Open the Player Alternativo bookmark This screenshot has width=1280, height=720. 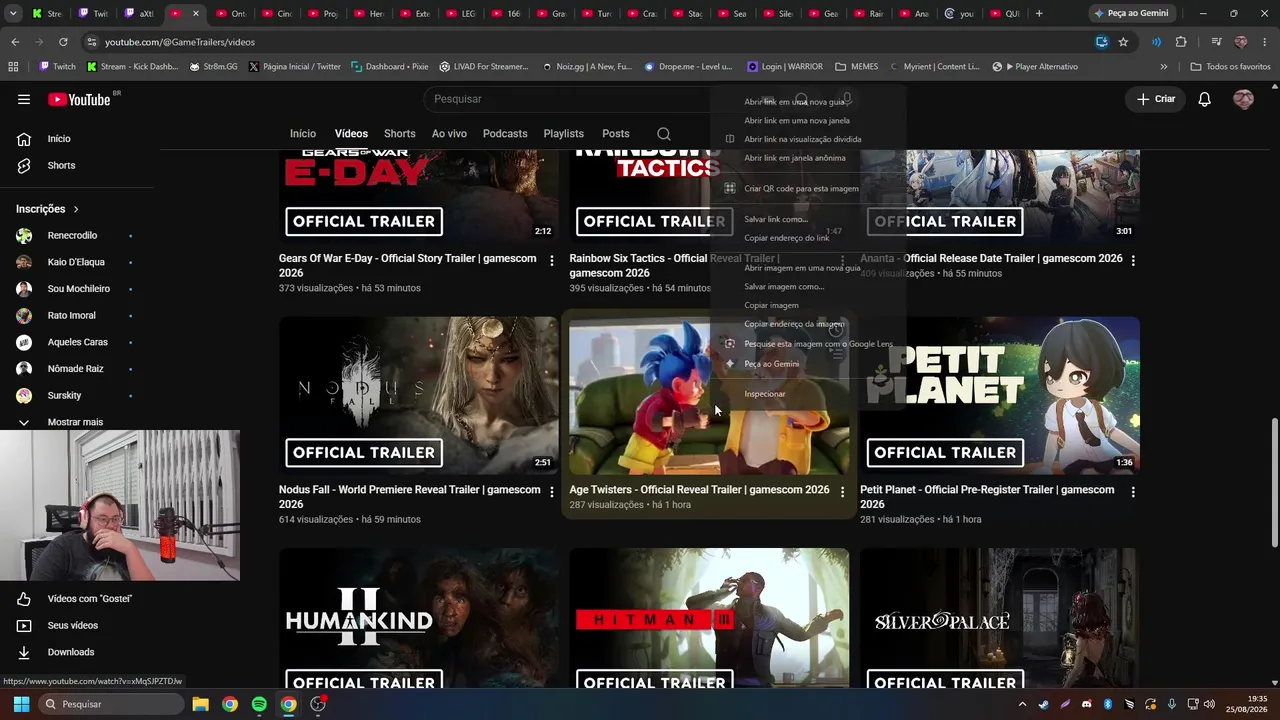click(1035, 67)
